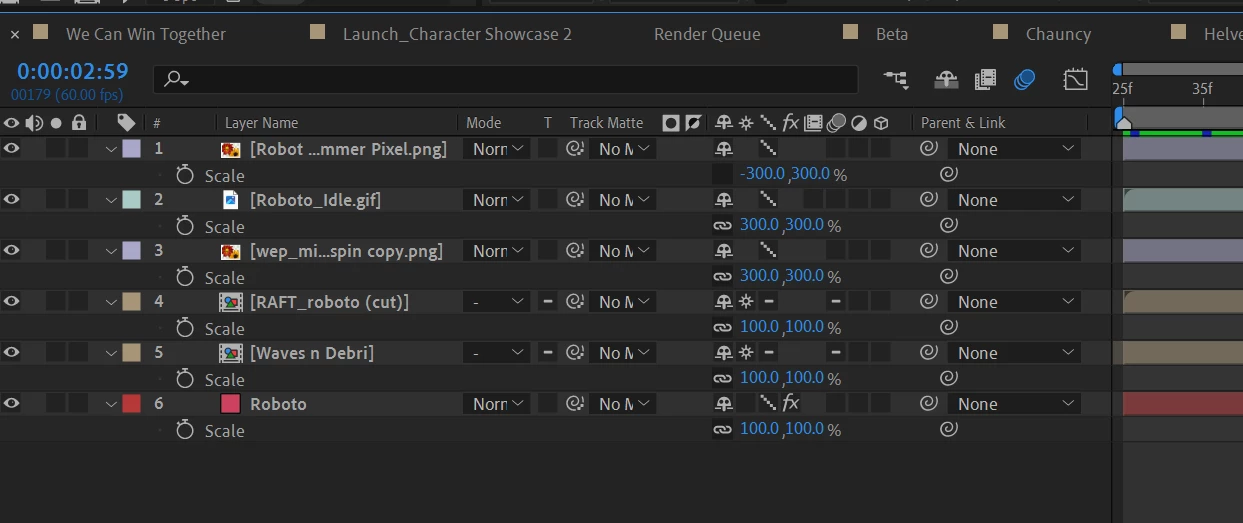Open the composition mini-flowchart icon
Viewport: 1243px width, 523px height.
896,79
